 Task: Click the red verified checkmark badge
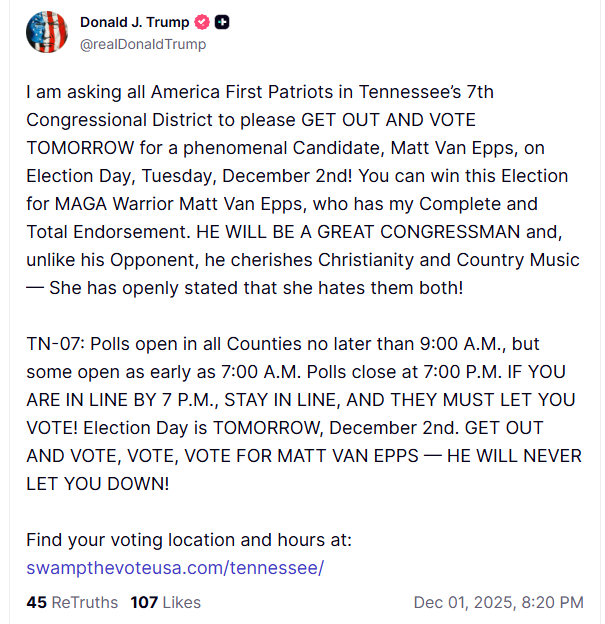[x=199, y=23]
